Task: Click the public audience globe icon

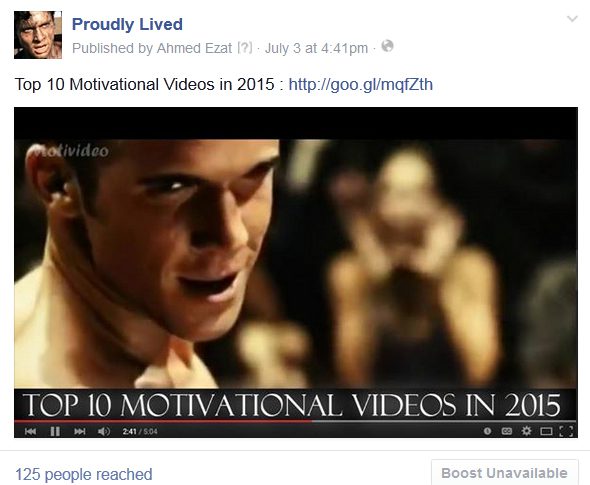Action: (x=388, y=46)
